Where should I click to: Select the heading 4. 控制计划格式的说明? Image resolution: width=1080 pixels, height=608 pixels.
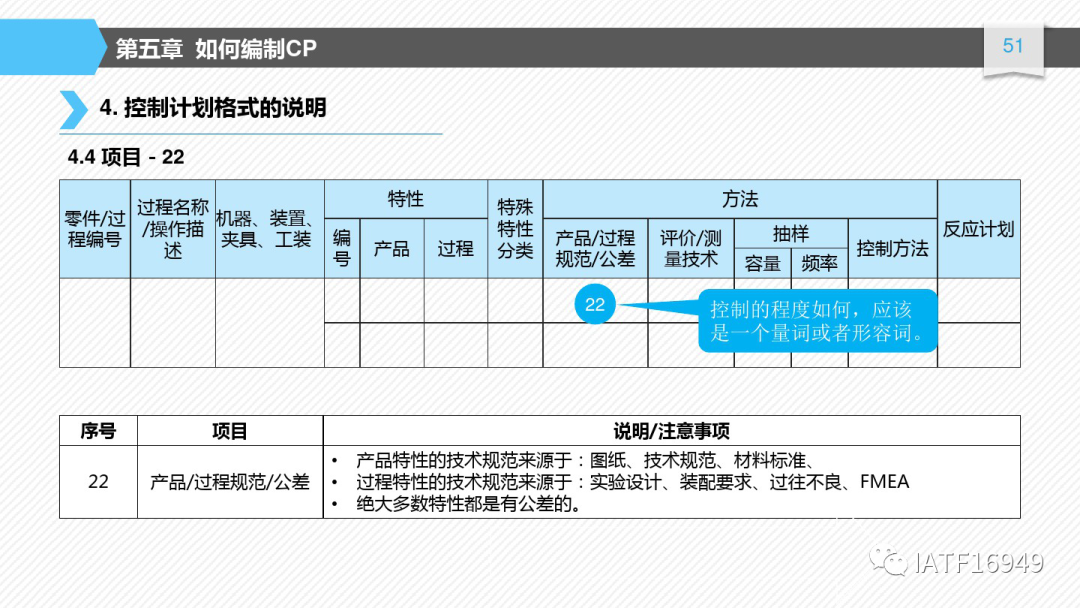(x=213, y=108)
